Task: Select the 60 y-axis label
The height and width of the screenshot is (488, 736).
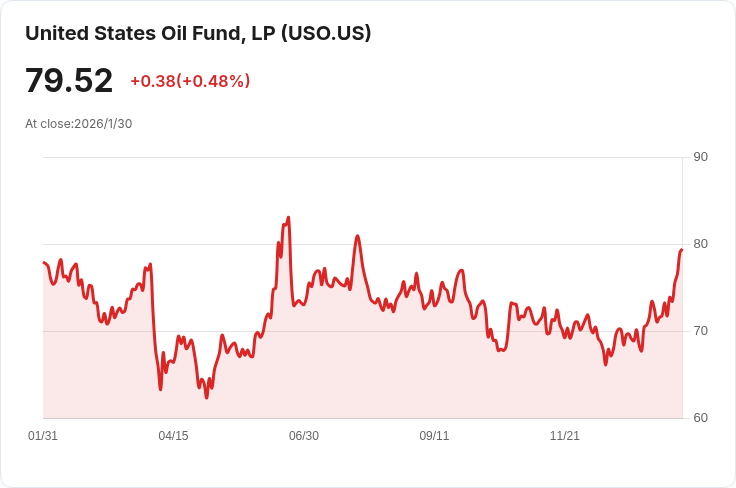Action: click(700, 418)
